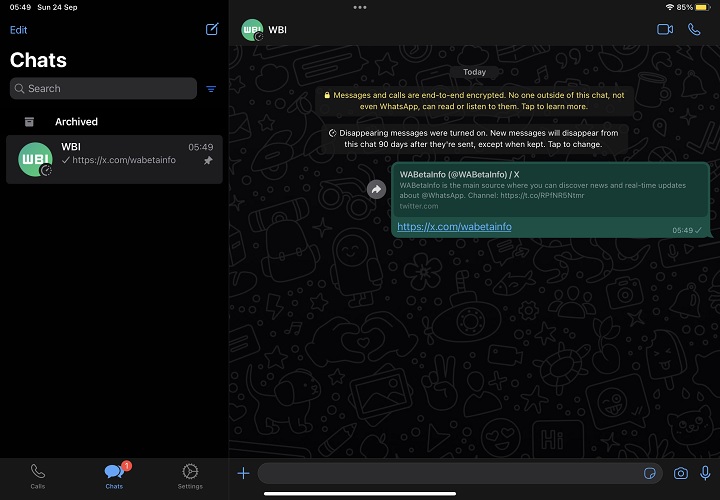The image size is (720, 500).
Task: Start a voice call with WBI
Action: coord(694,29)
